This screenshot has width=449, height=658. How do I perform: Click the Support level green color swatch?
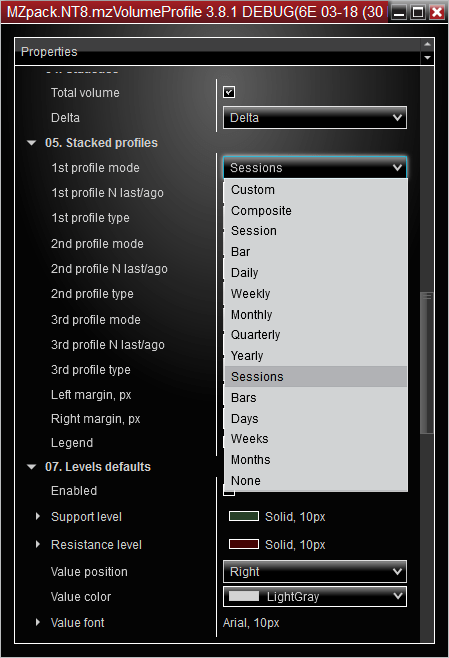[244, 516]
